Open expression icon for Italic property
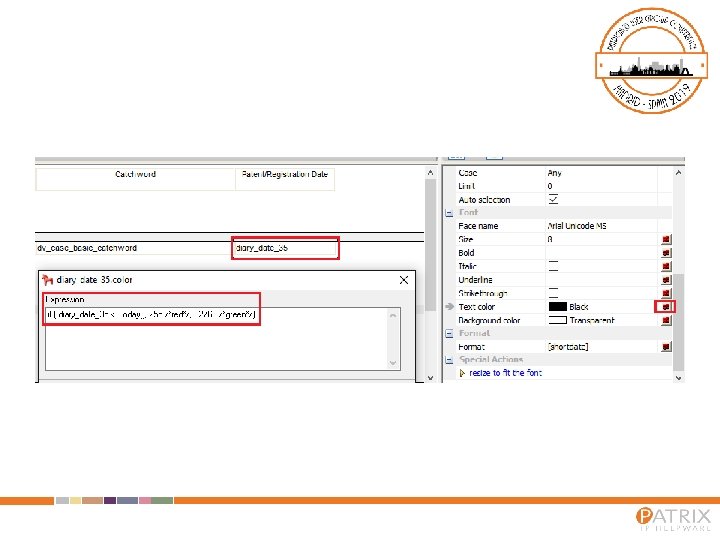The width and height of the screenshot is (720, 540). [666, 266]
